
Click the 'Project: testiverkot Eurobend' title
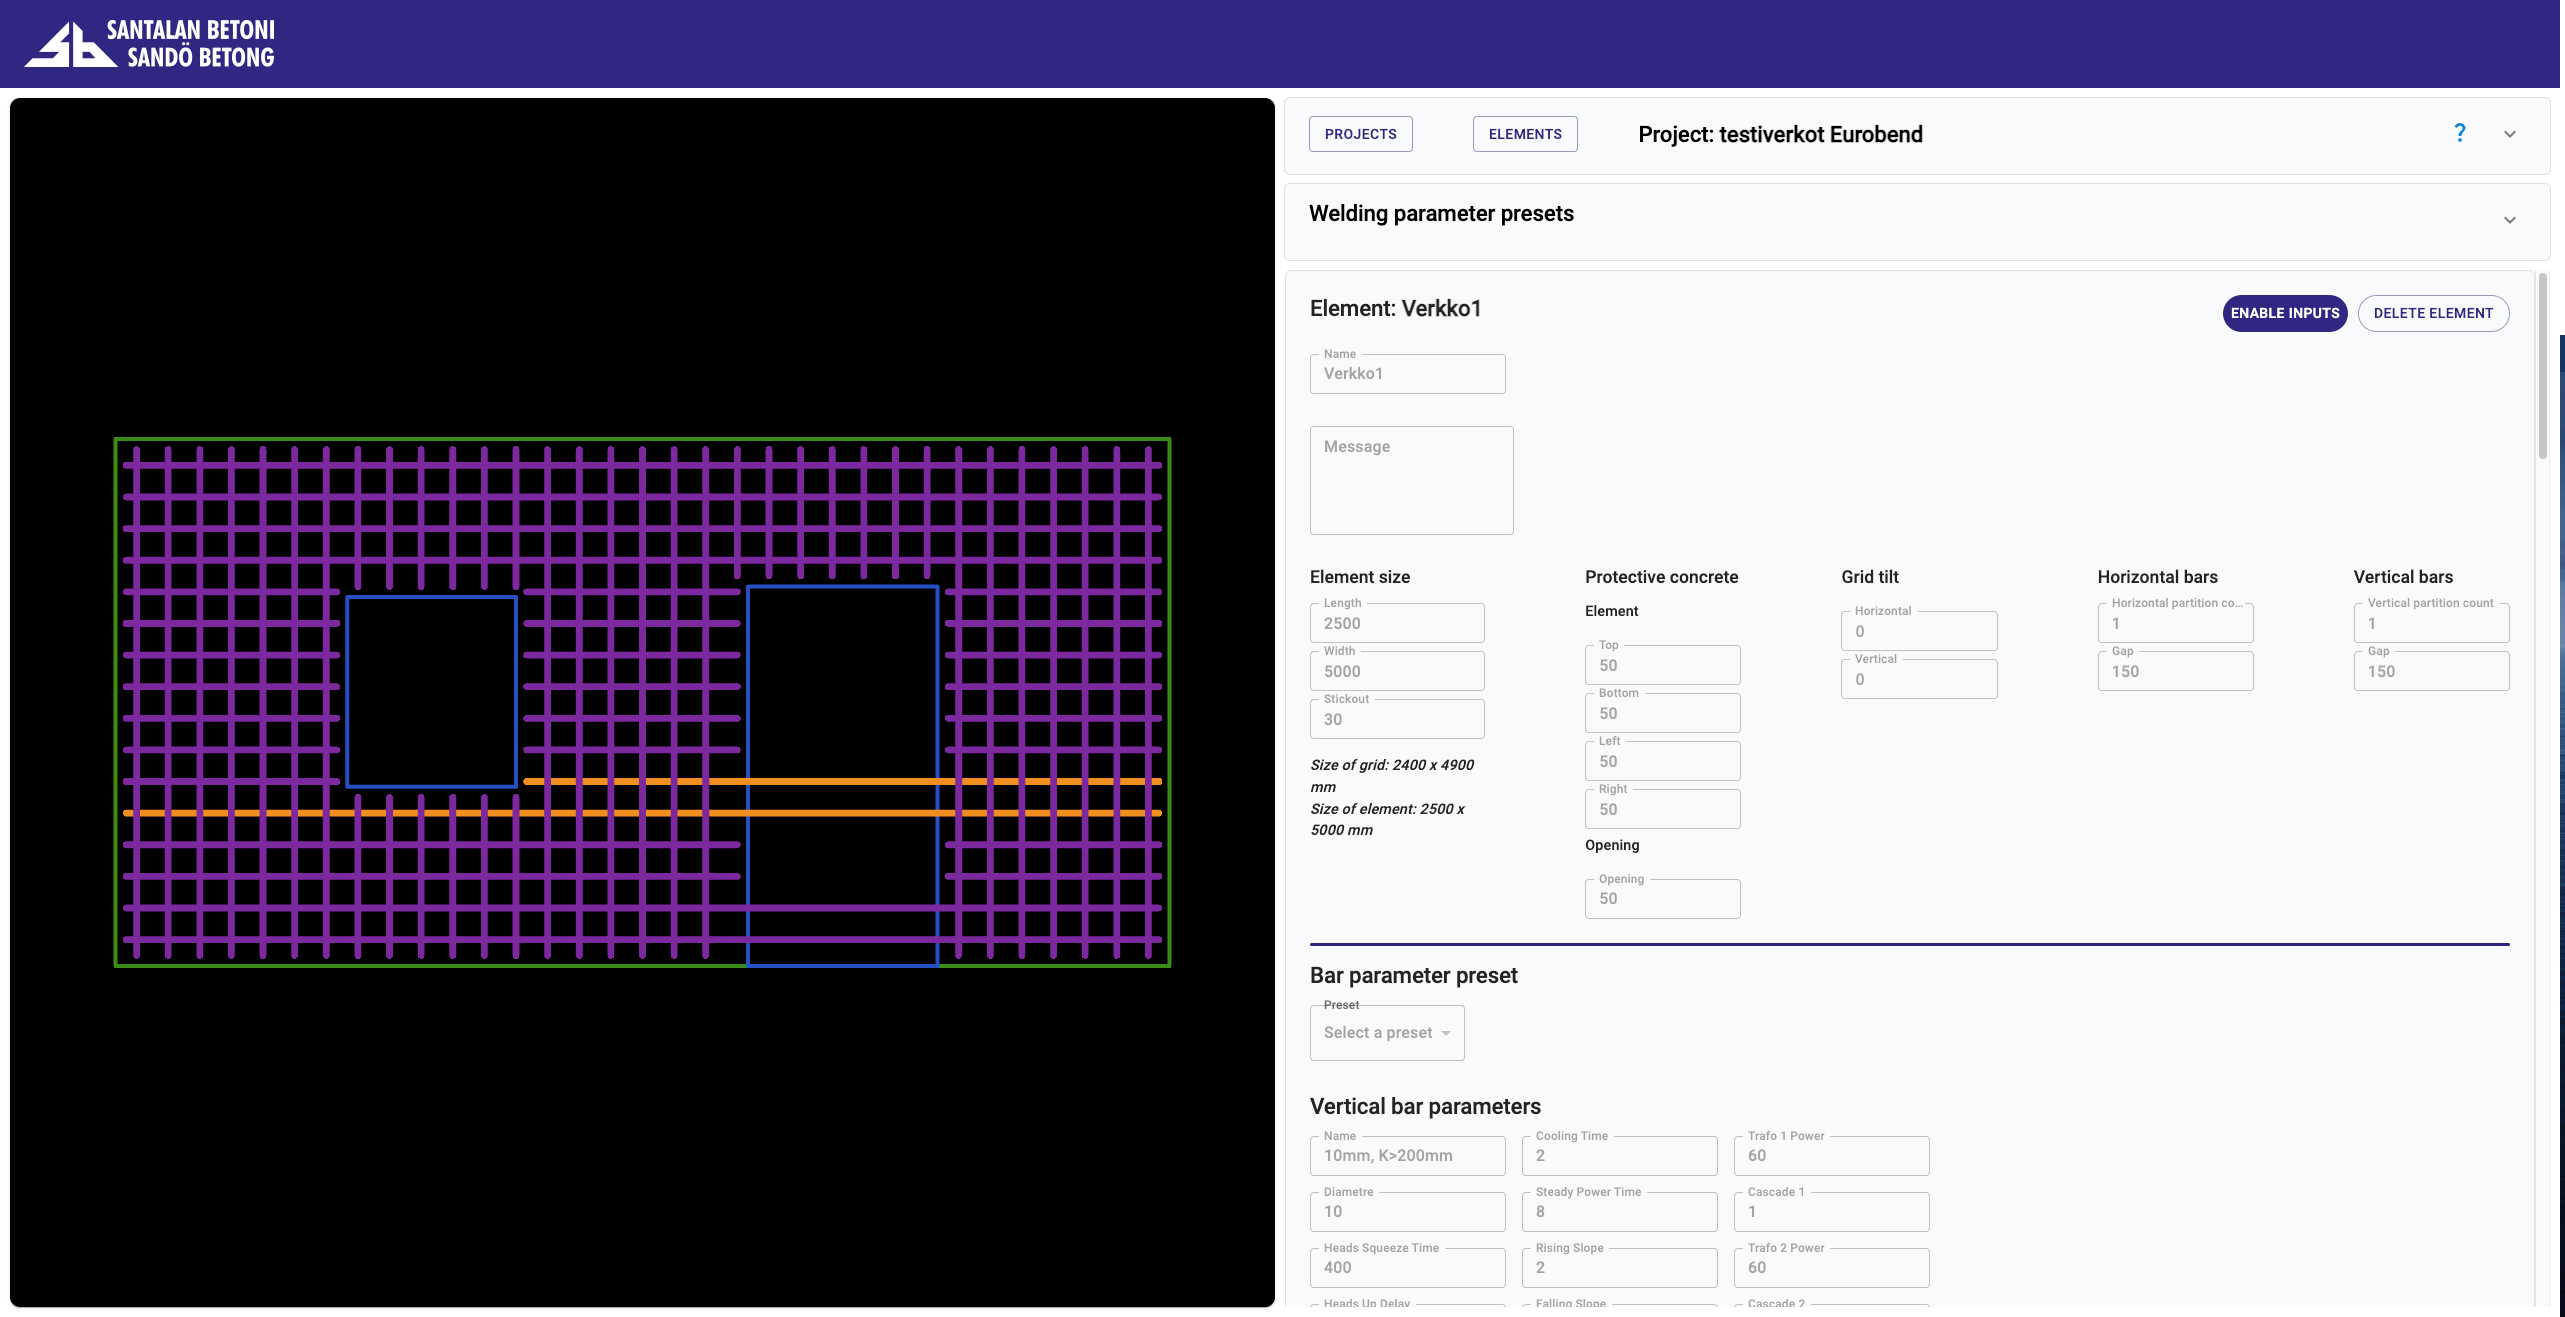point(1780,134)
